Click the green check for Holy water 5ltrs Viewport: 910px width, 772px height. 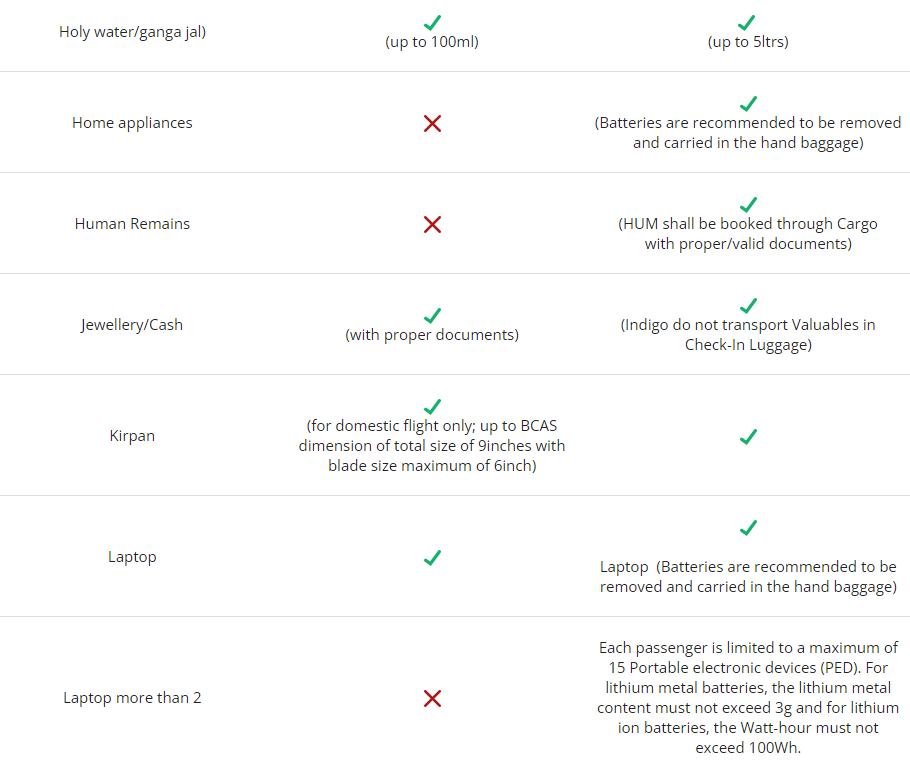(x=747, y=23)
